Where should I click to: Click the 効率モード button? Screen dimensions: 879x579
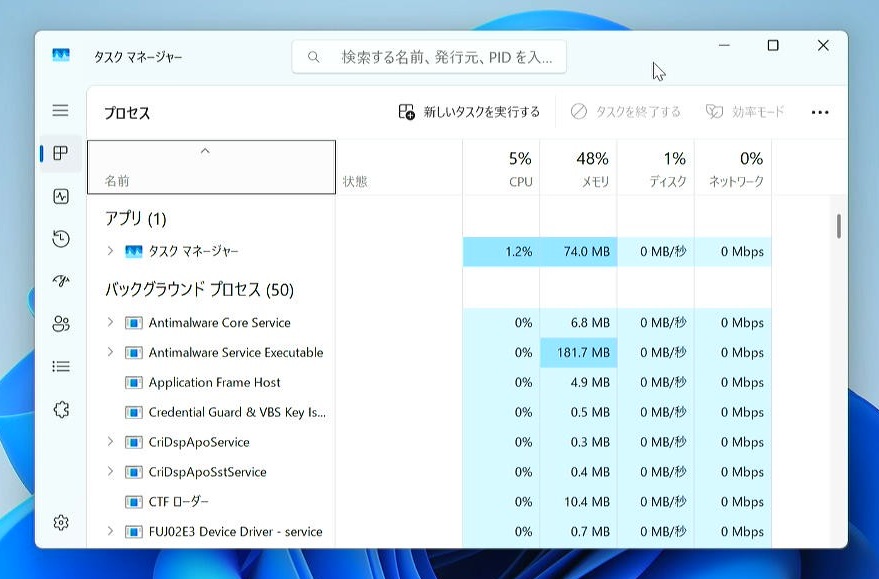point(745,112)
